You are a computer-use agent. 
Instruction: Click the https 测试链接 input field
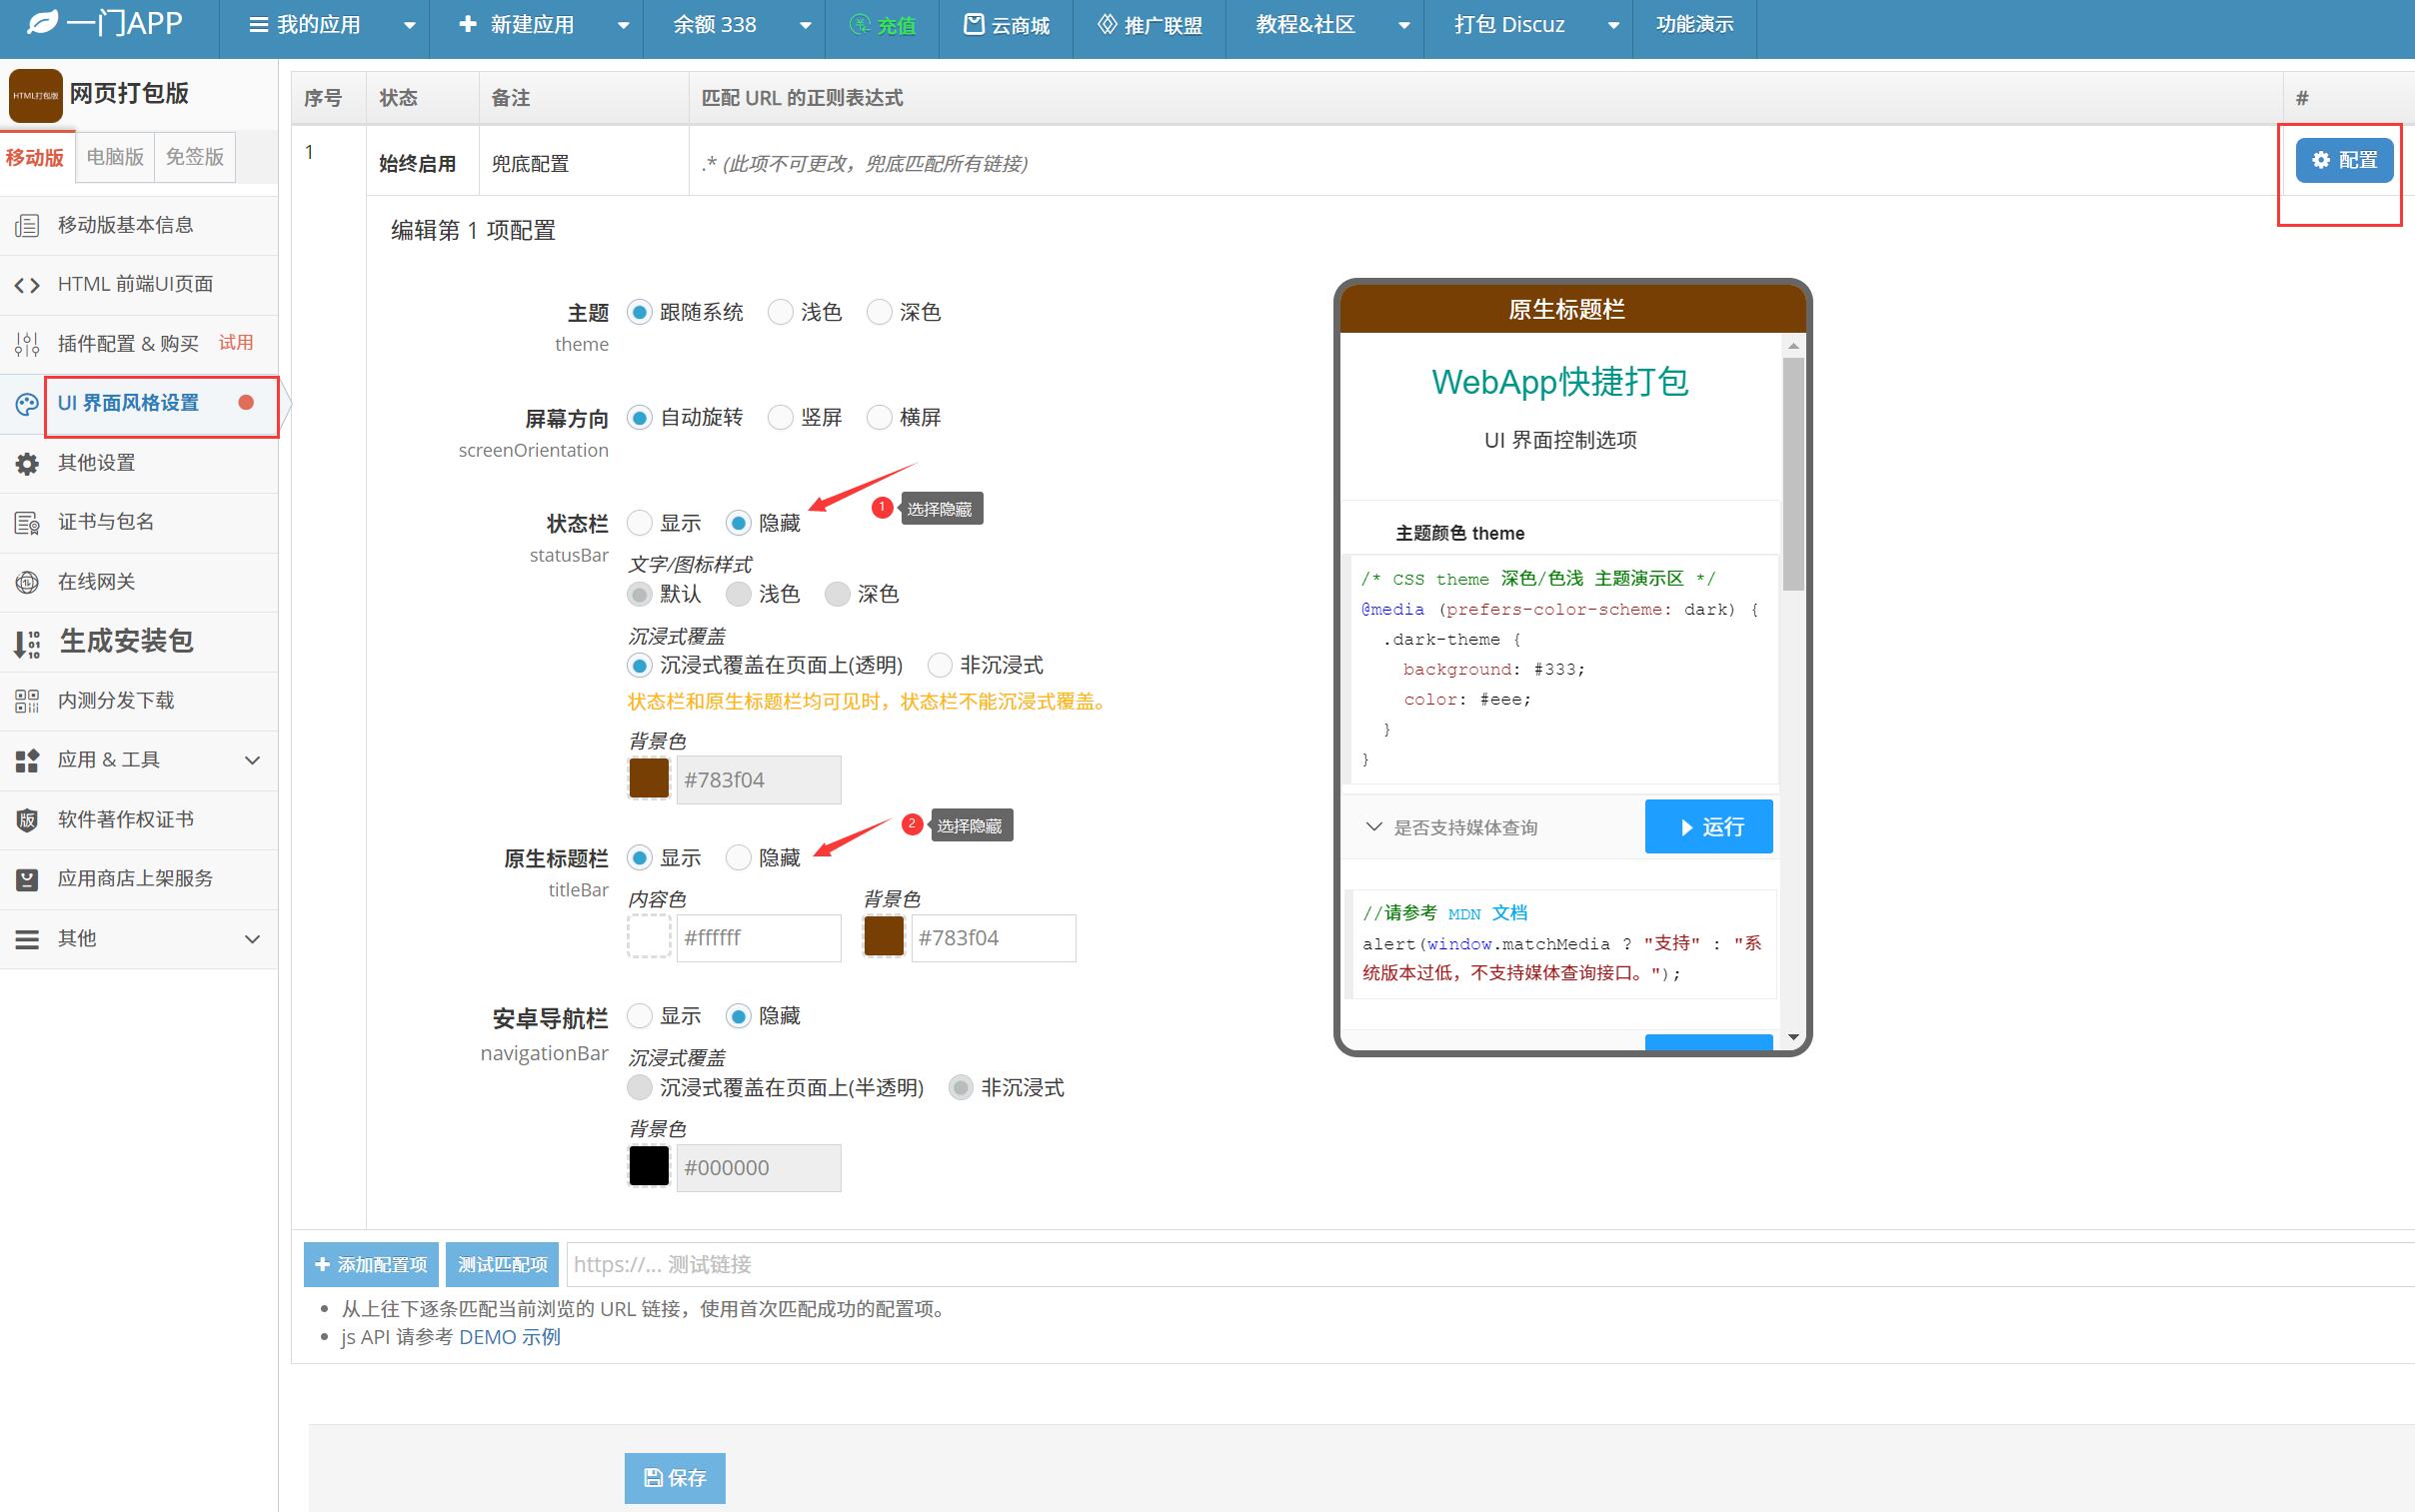pyautogui.click(x=1490, y=1265)
